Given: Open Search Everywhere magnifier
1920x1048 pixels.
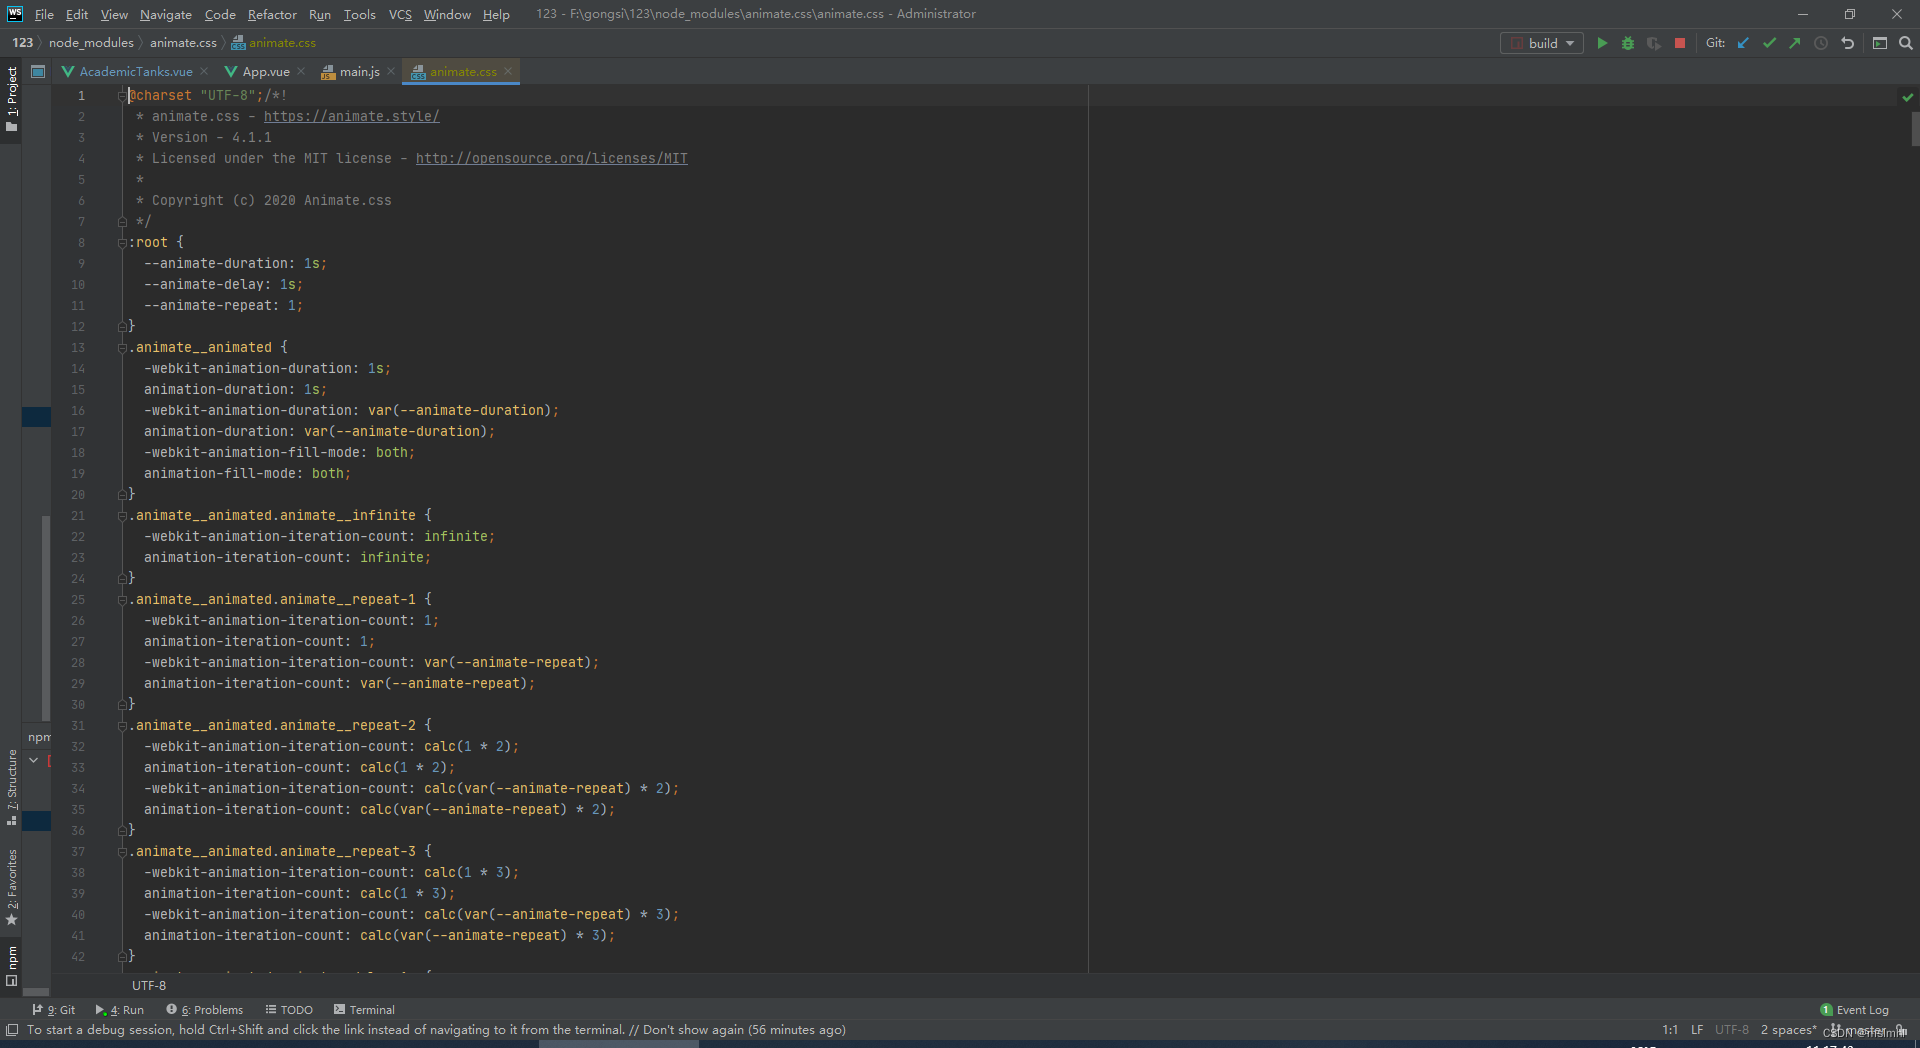Looking at the screenshot, I should 1906,43.
